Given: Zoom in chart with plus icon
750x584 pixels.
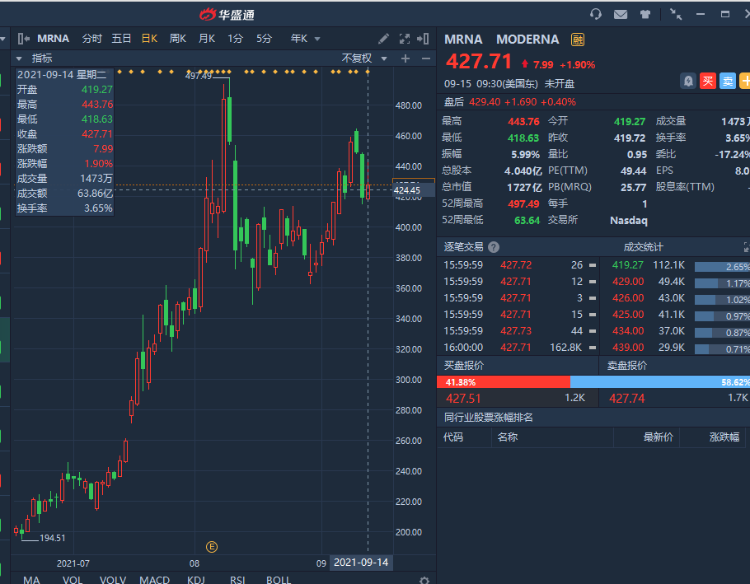Looking at the screenshot, I should point(406,58).
